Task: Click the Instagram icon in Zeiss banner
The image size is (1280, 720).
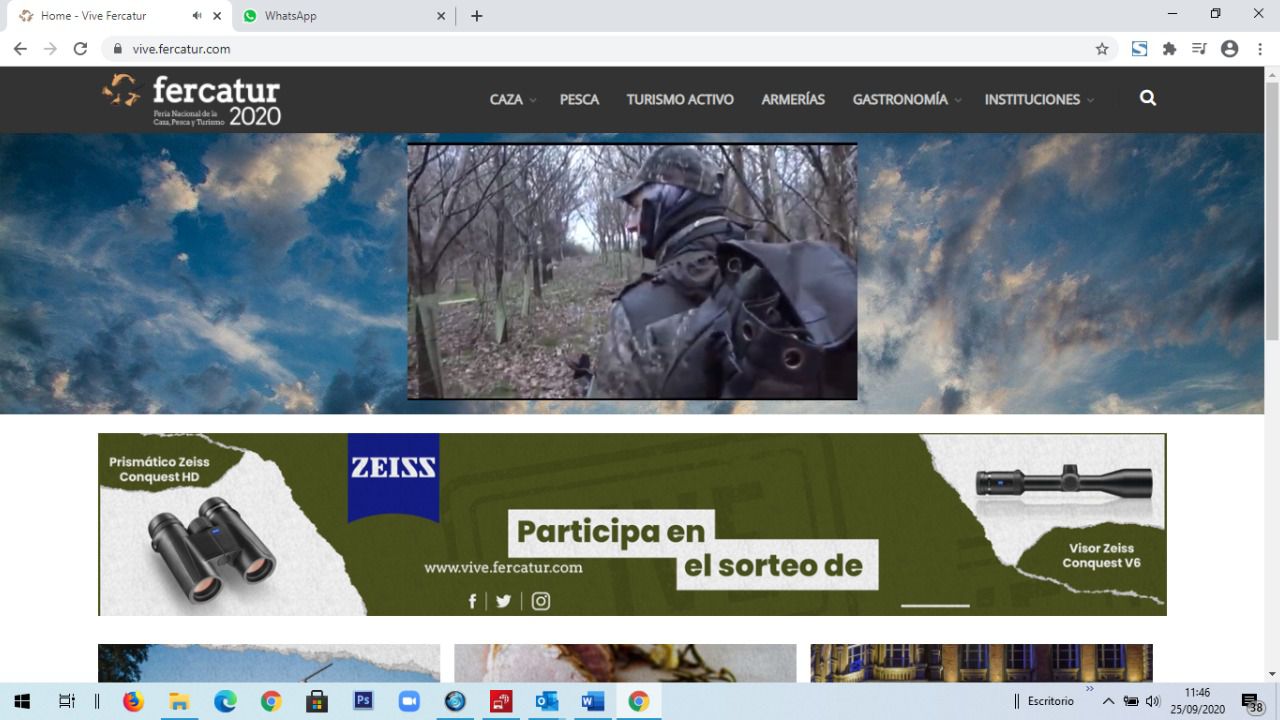Action: click(x=541, y=601)
